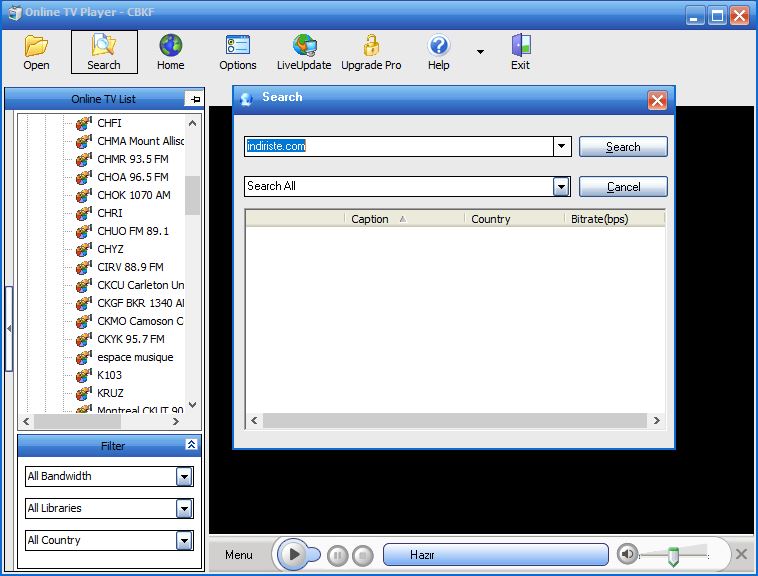Click the station icon beside CHYZ

click(x=84, y=249)
